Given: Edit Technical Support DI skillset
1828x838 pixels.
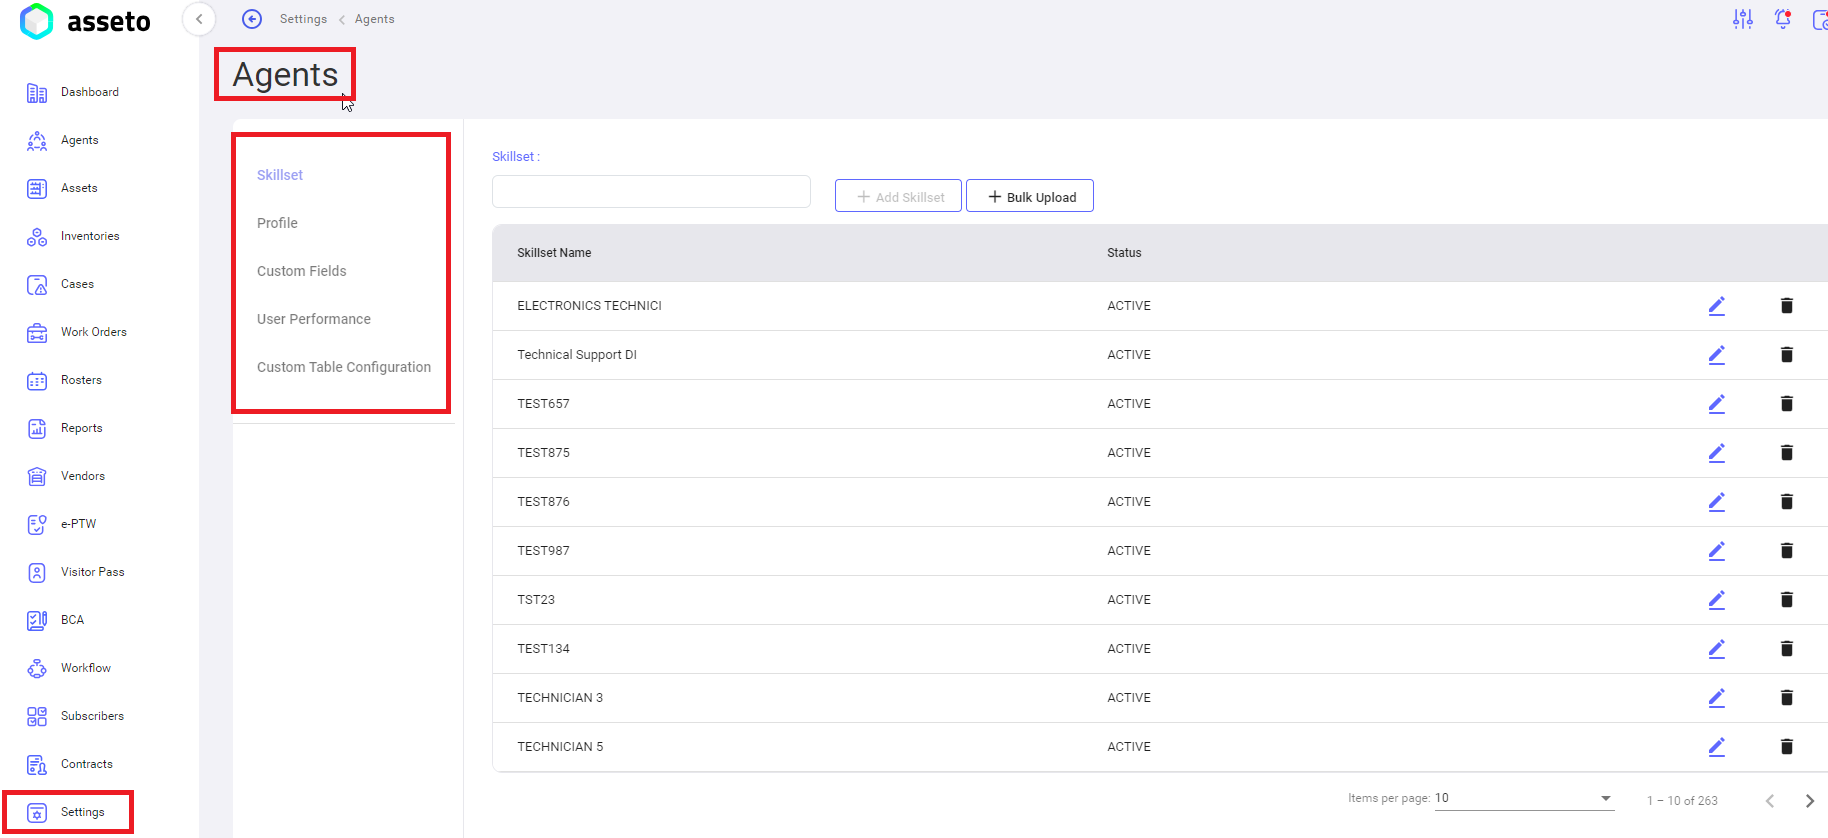Looking at the screenshot, I should click(x=1716, y=355).
